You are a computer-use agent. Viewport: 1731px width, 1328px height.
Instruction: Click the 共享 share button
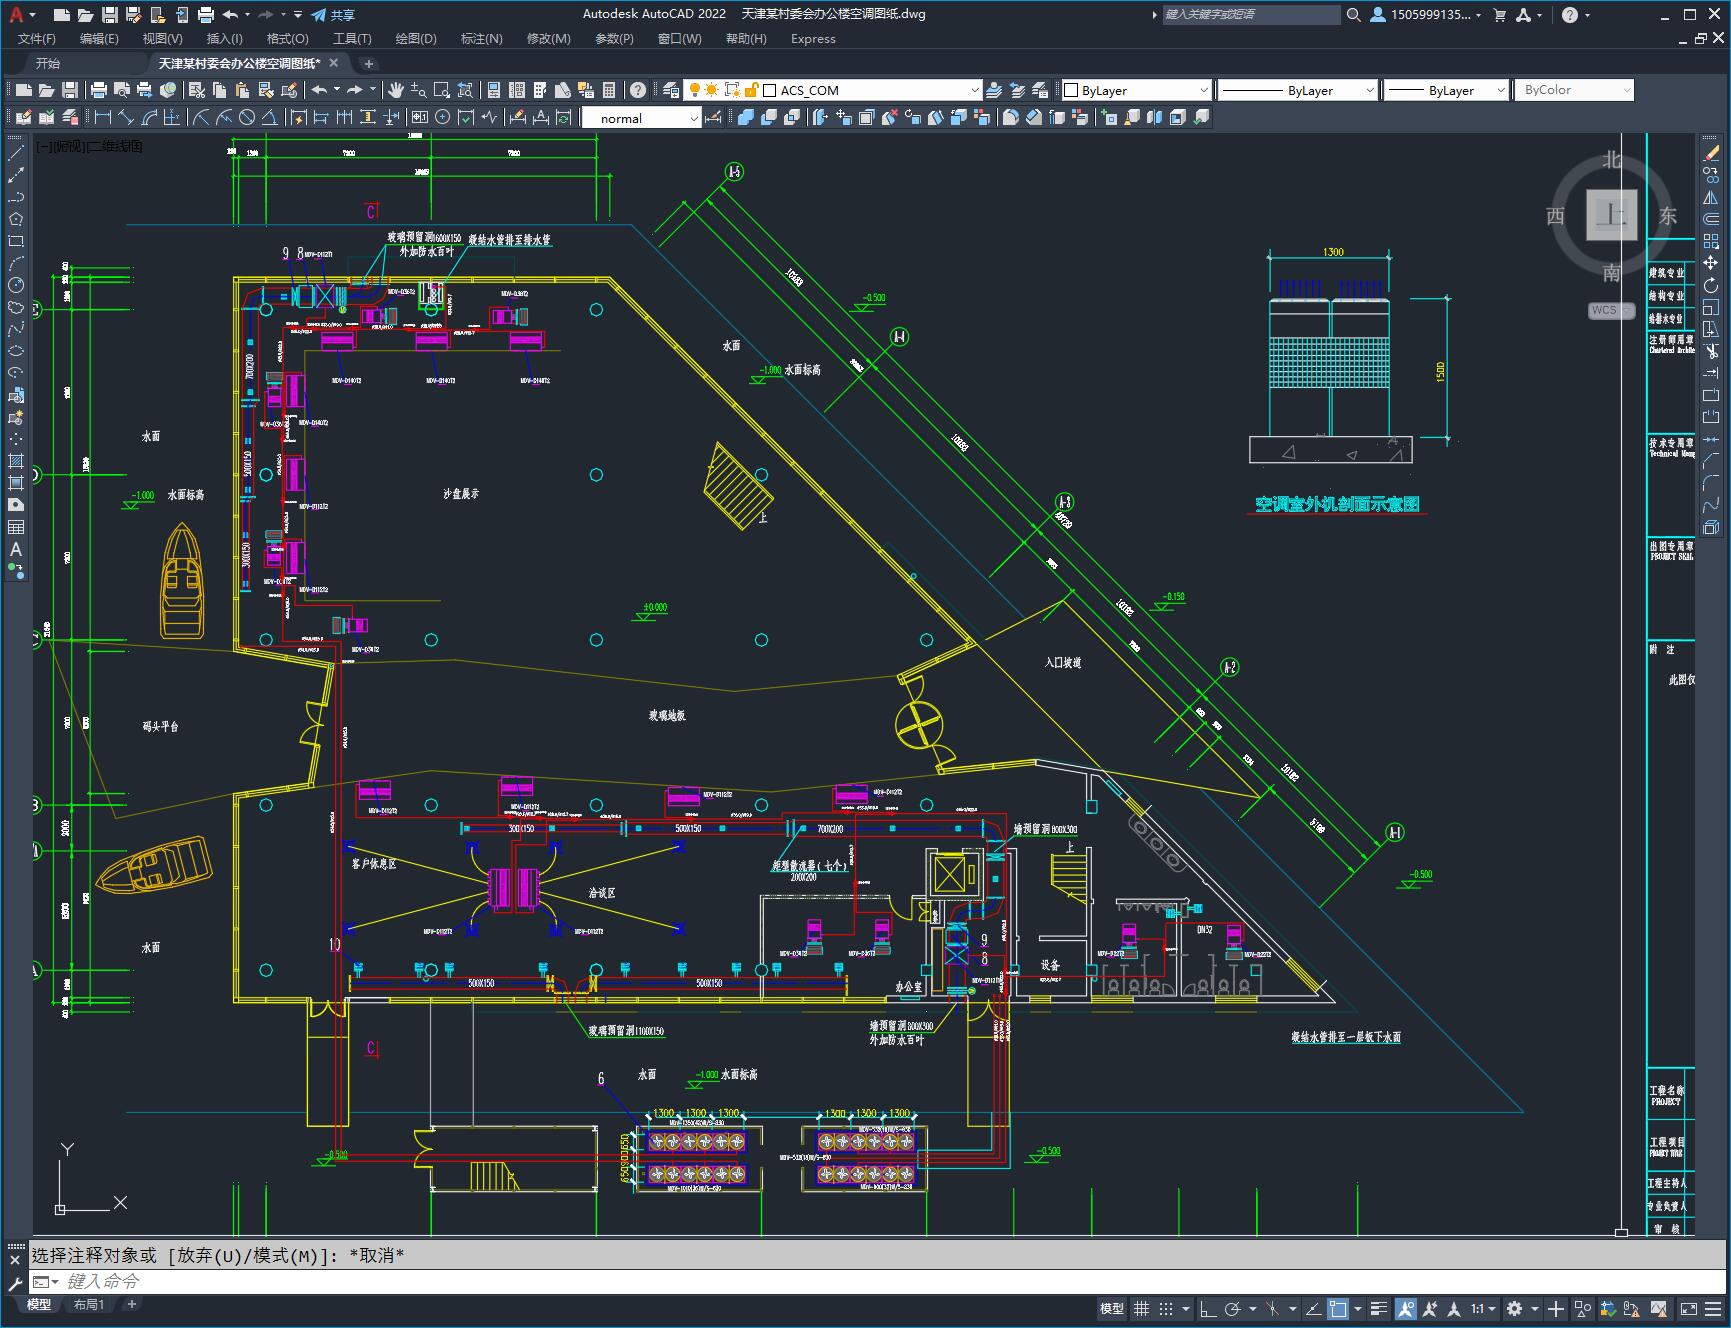(x=333, y=15)
